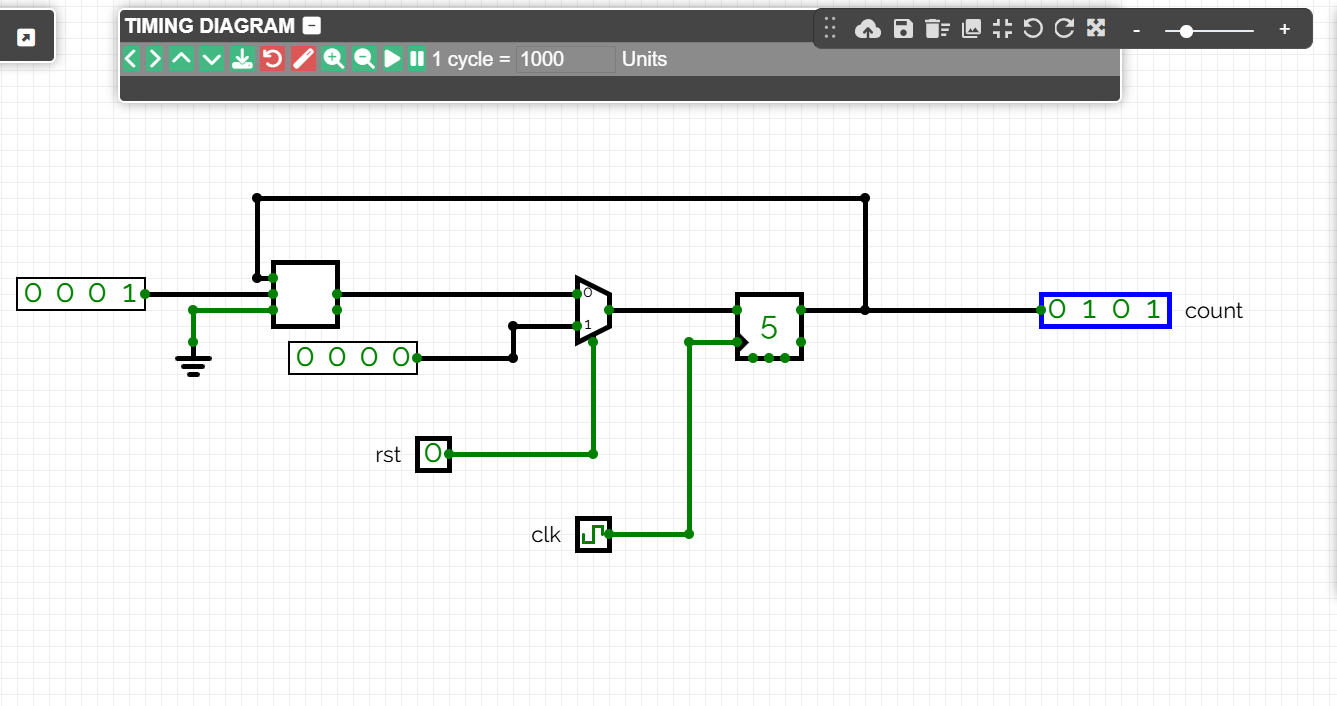
Task: Expand timing diagram height with up chevron
Action: click(x=181, y=59)
